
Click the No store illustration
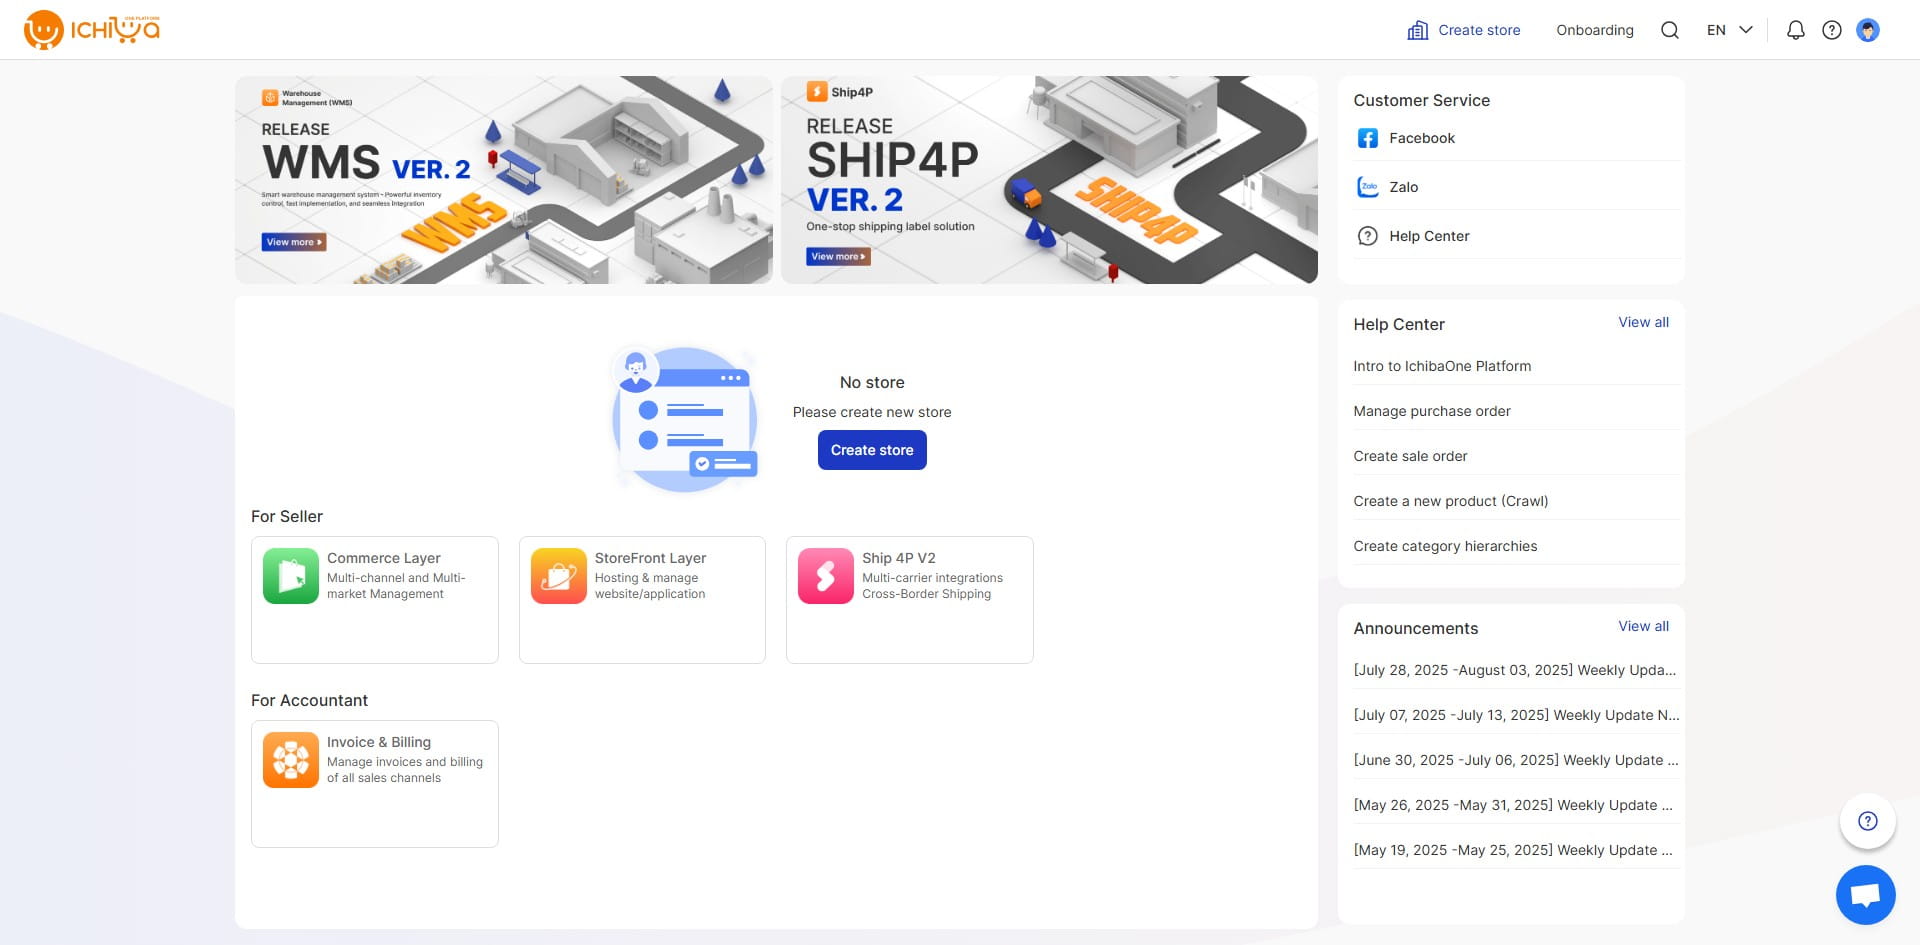685,419
